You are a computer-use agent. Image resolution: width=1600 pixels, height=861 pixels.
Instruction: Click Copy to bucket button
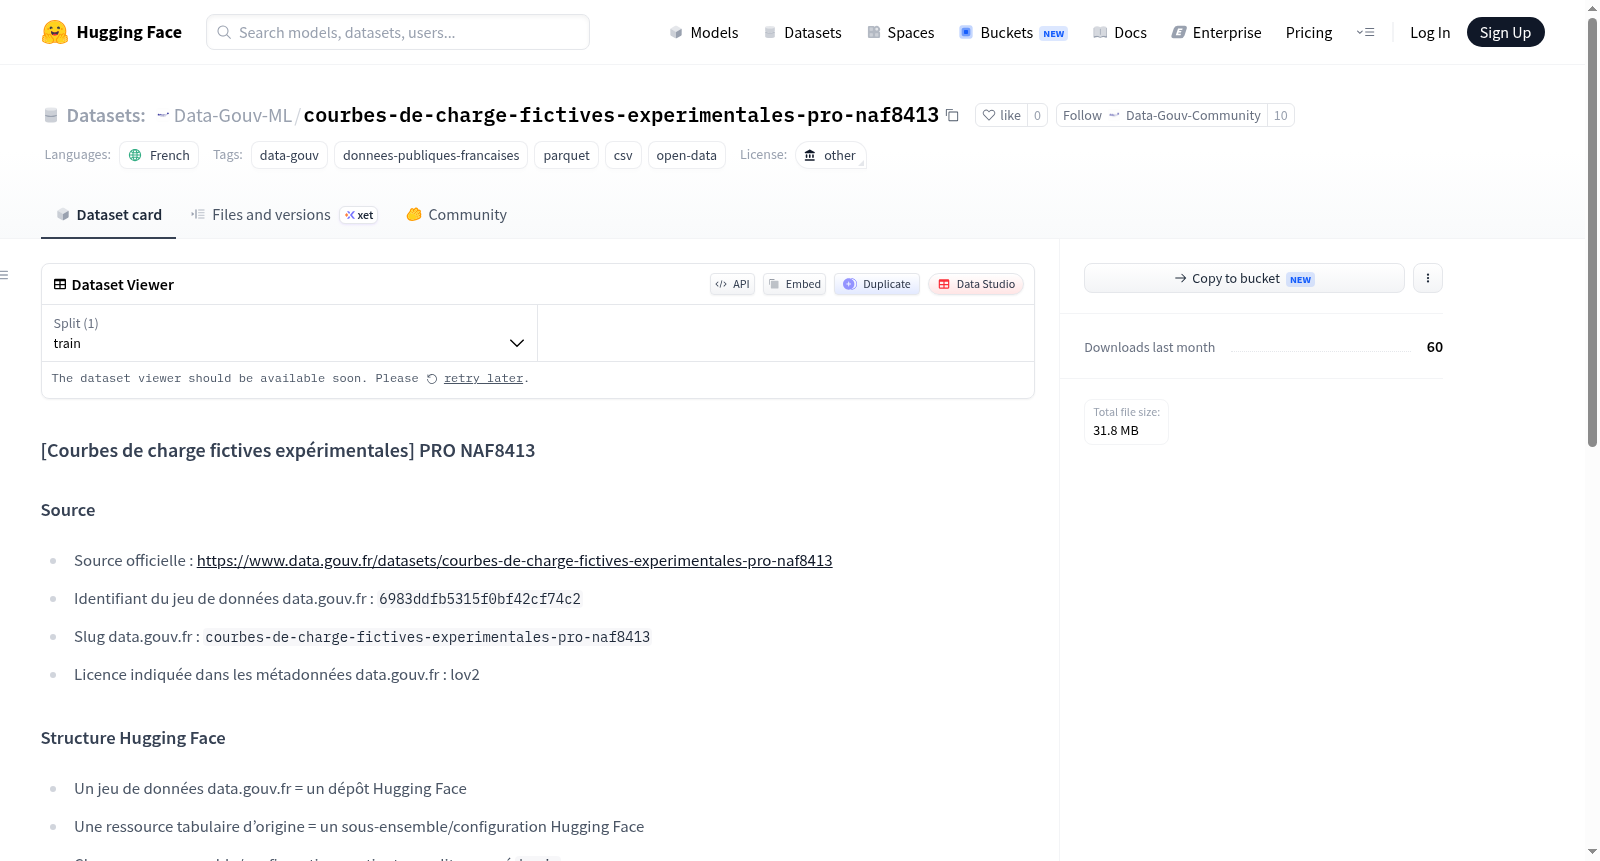point(1244,279)
